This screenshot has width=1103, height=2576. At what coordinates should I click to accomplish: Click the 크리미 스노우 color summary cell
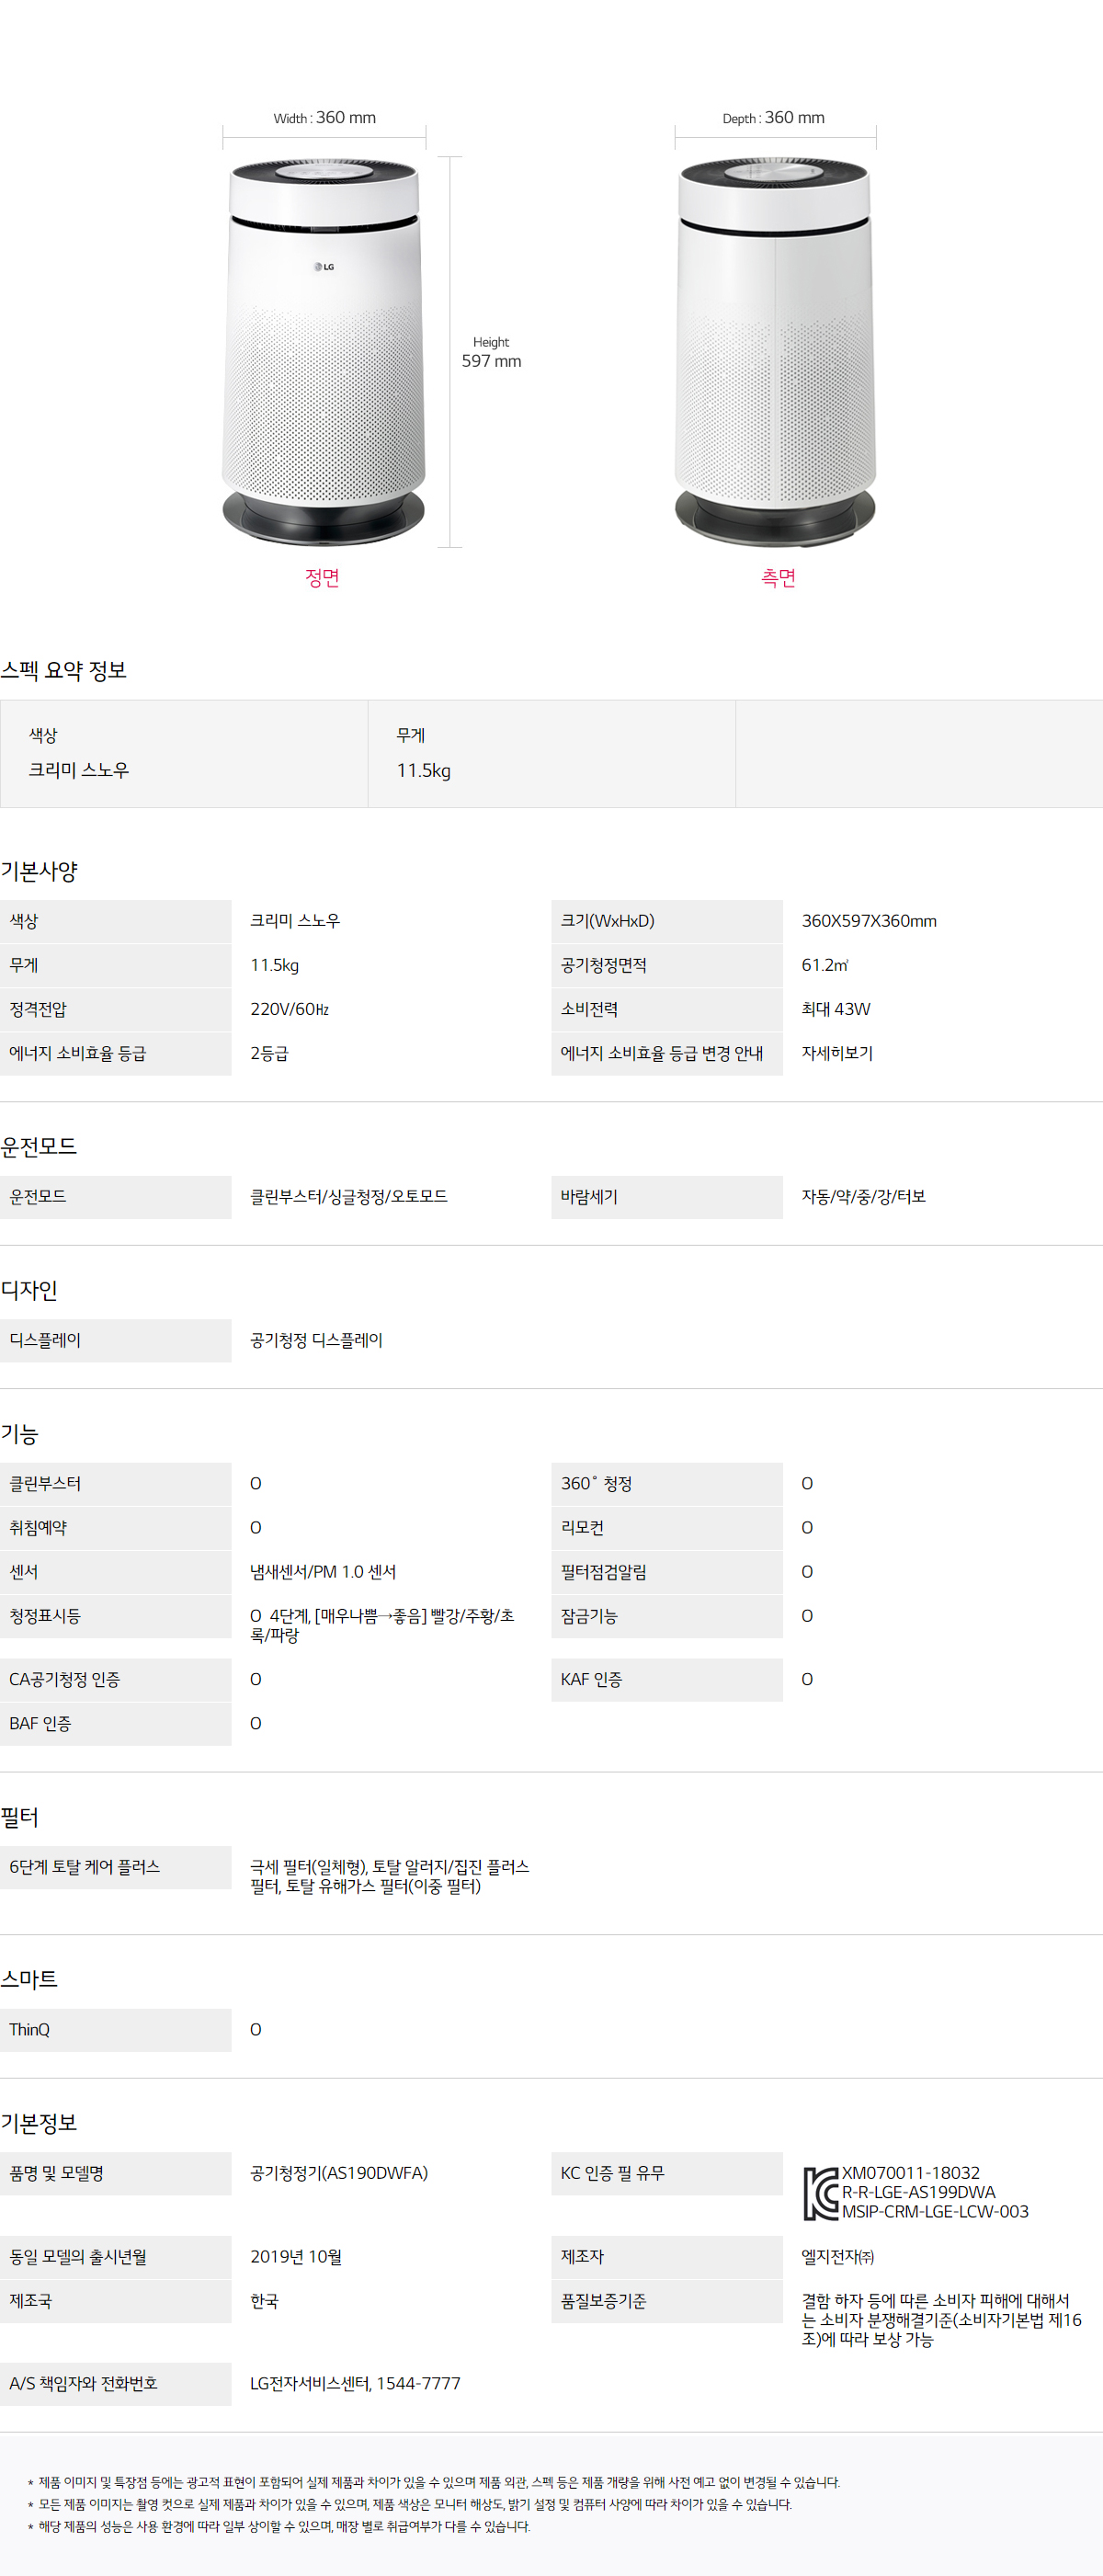click(79, 770)
